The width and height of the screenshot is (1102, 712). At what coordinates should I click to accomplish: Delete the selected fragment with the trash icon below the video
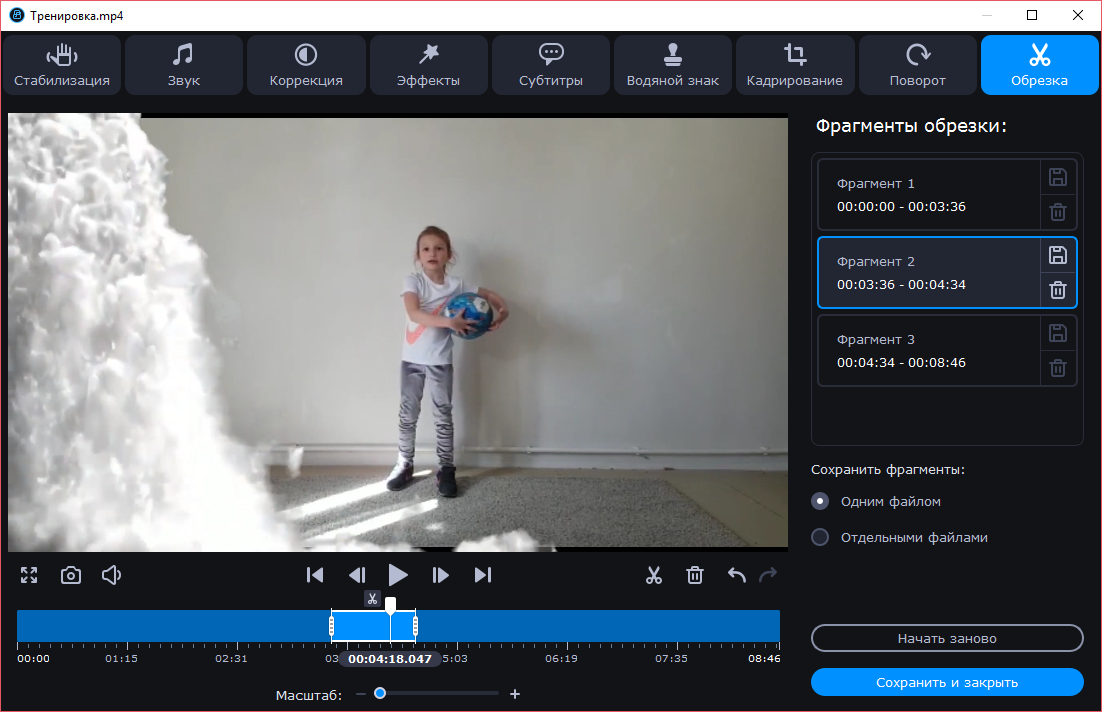[x=695, y=575]
